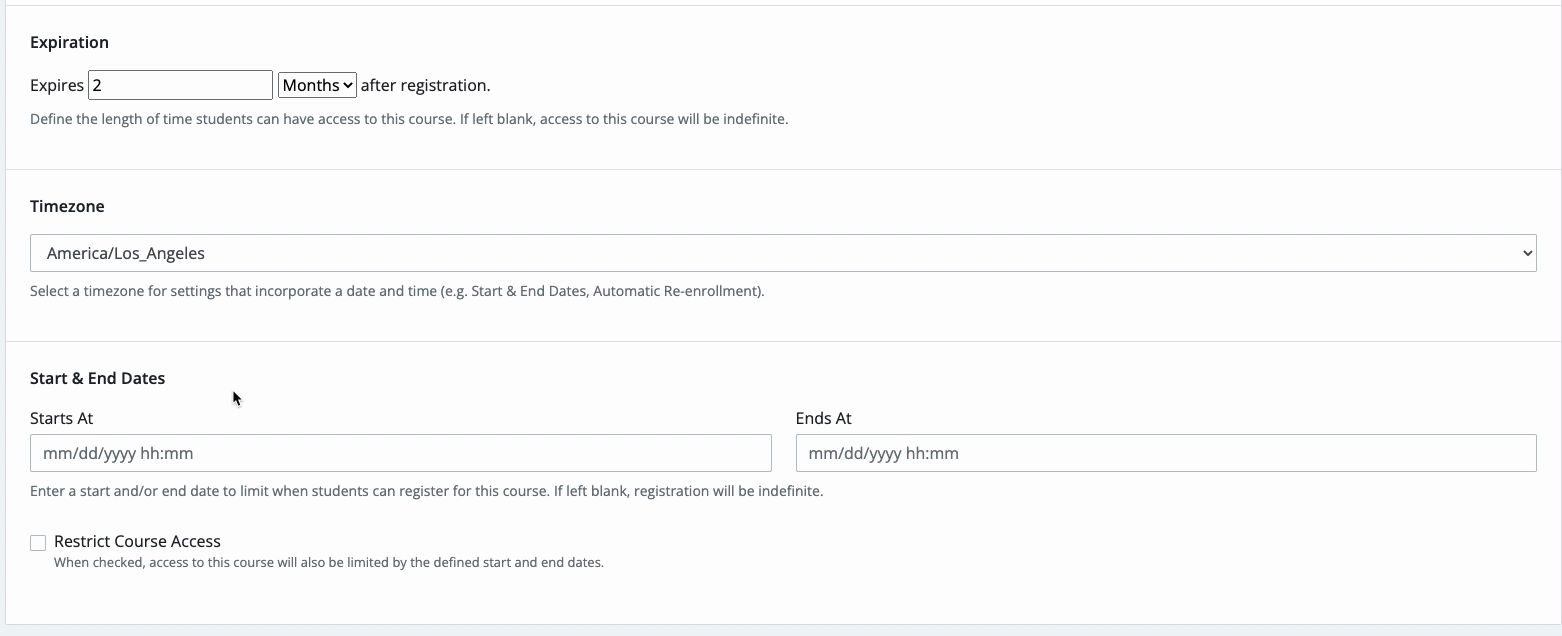
Task: Click the 'Enter a start and/or end date' hint
Action: [x=426, y=491]
